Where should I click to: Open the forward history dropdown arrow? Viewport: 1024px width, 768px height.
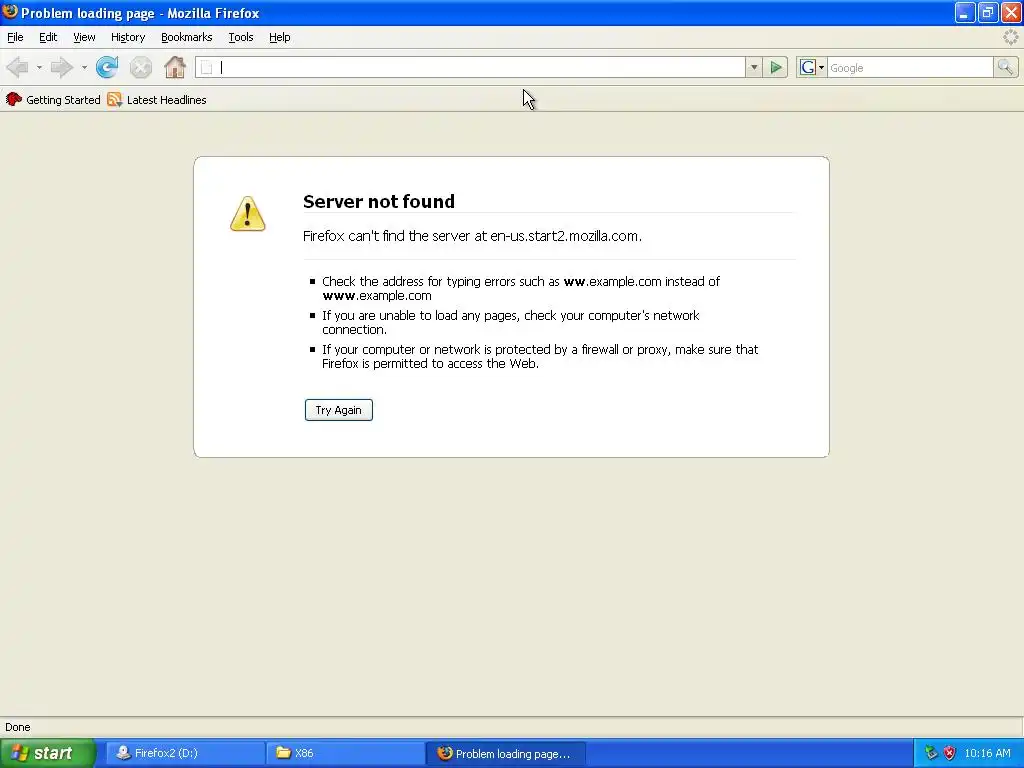point(84,67)
